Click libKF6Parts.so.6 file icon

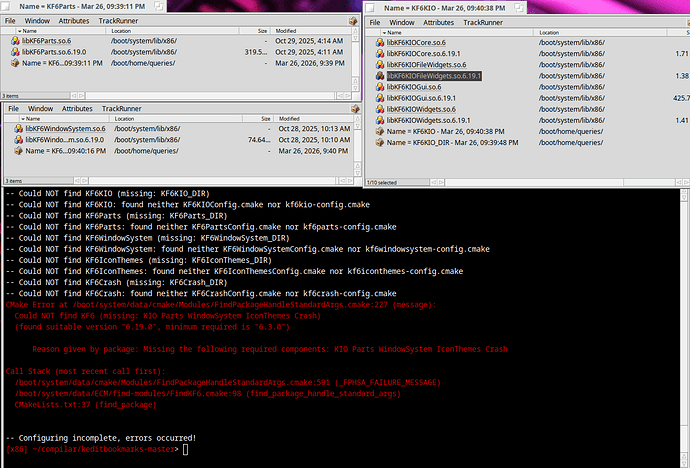(x=15, y=40)
